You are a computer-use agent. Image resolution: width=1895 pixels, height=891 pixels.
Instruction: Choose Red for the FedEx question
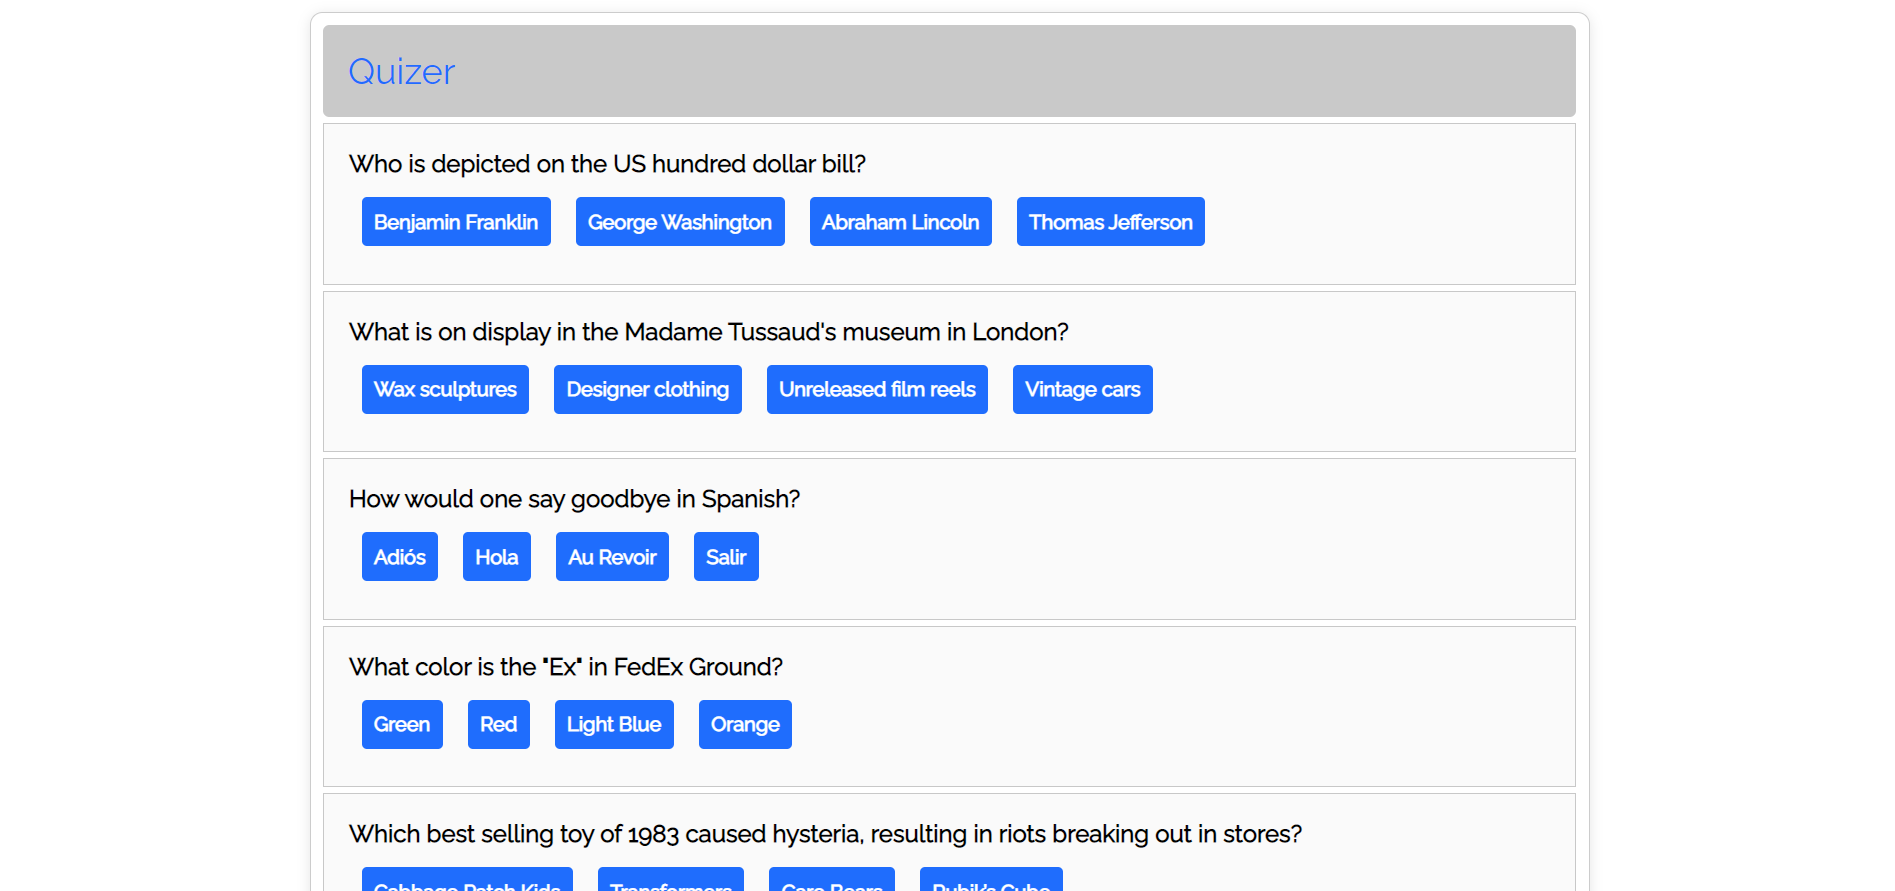click(x=499, y=725)
